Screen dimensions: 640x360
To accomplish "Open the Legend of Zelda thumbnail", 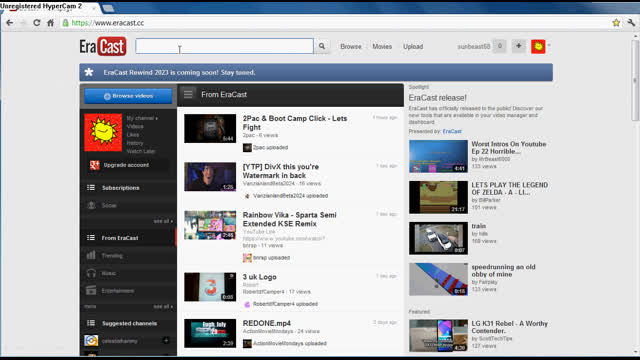I will click(438, 197).
